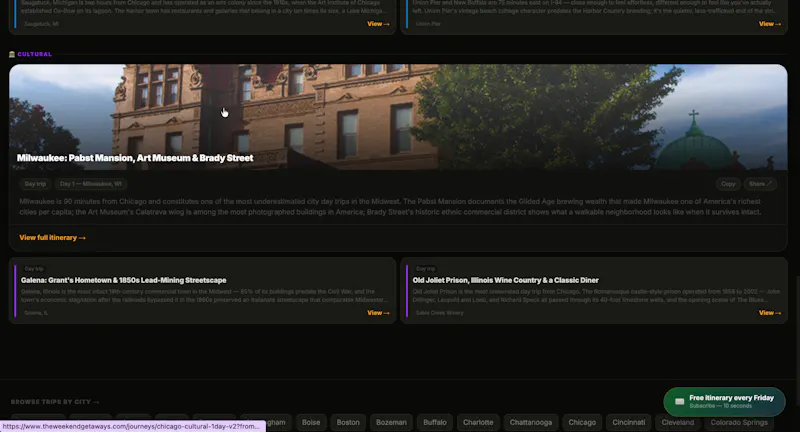
Task: Click Milwaukee description paragraph text
Action: pyautogui.click(x=390, y=207)
